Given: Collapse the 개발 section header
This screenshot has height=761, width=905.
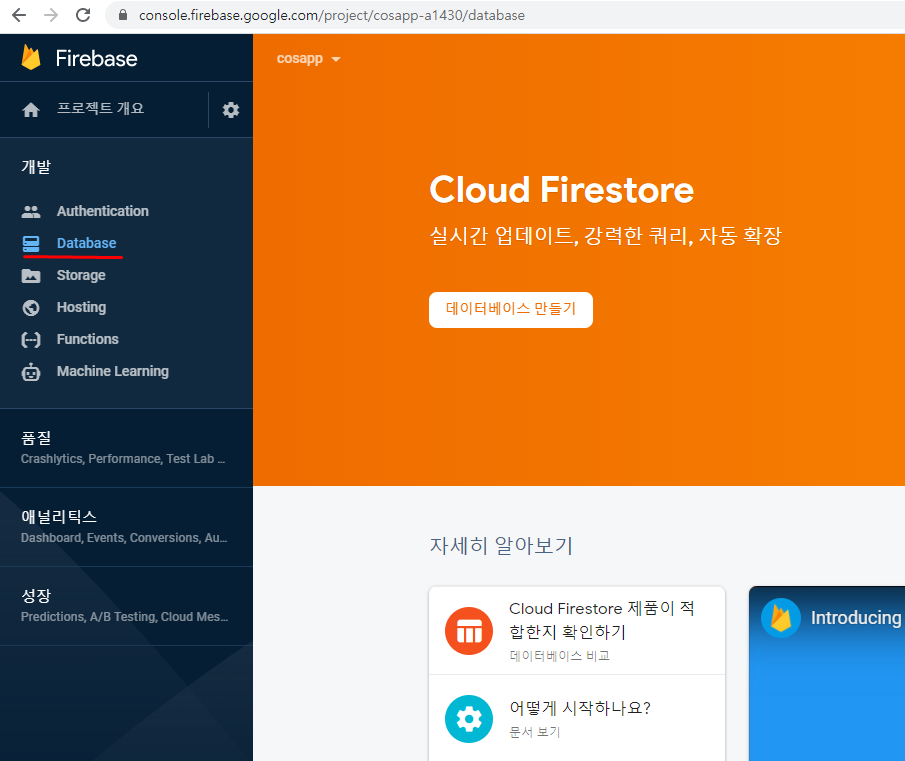Looking at the screenshot, I should [36, 167].
